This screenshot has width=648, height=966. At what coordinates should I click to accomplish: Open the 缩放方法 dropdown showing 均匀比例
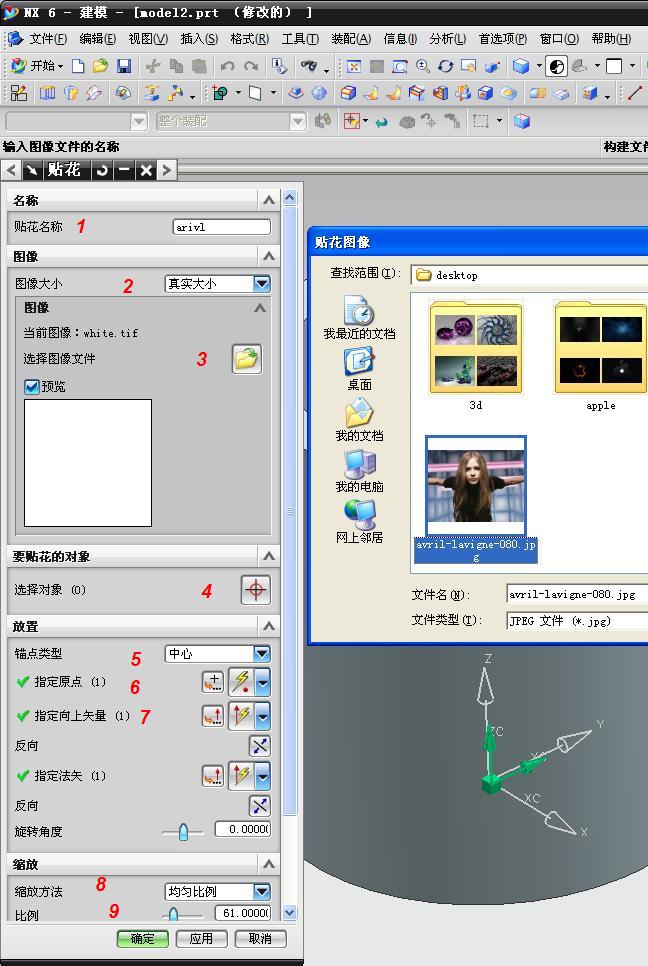pos(217,891)
